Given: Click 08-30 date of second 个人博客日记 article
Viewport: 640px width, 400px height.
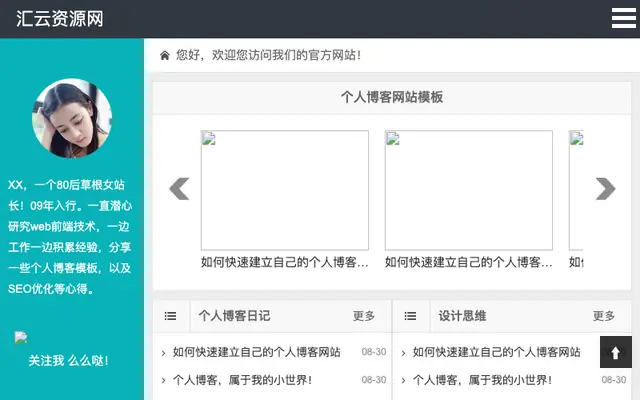Looking at the screenshot, I should click(x=374, y=380).
